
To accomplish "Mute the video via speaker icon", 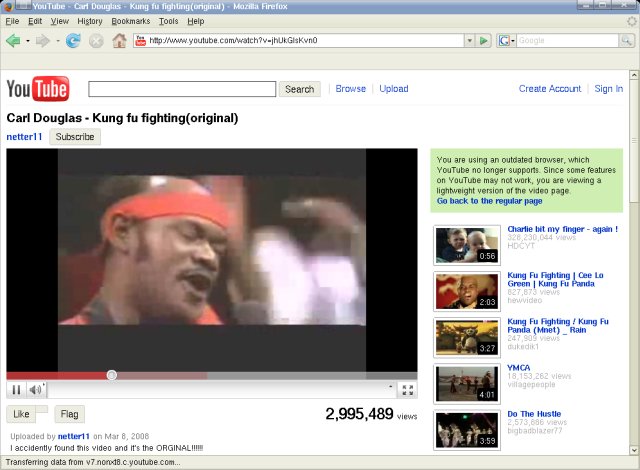I will (36, 390).
